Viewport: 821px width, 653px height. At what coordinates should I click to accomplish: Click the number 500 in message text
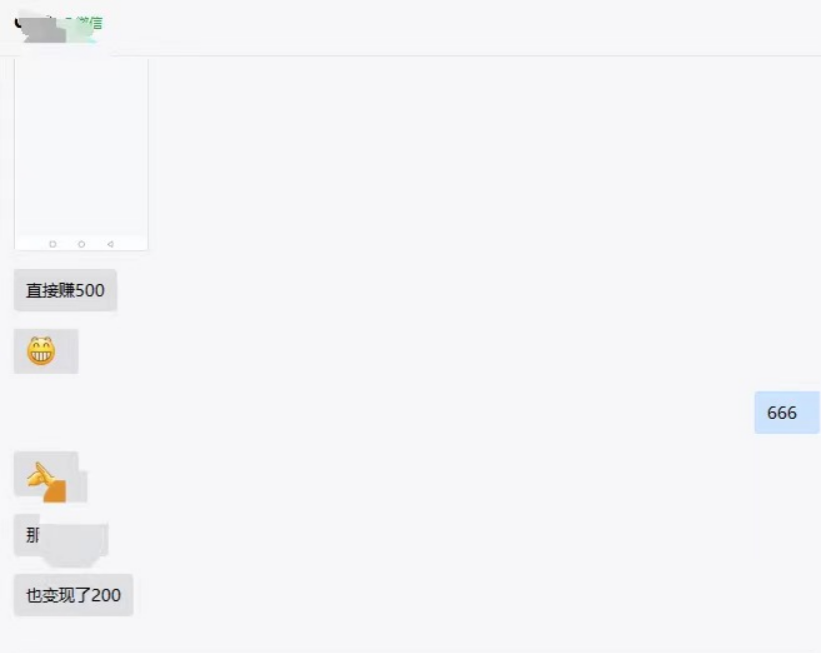90,291
